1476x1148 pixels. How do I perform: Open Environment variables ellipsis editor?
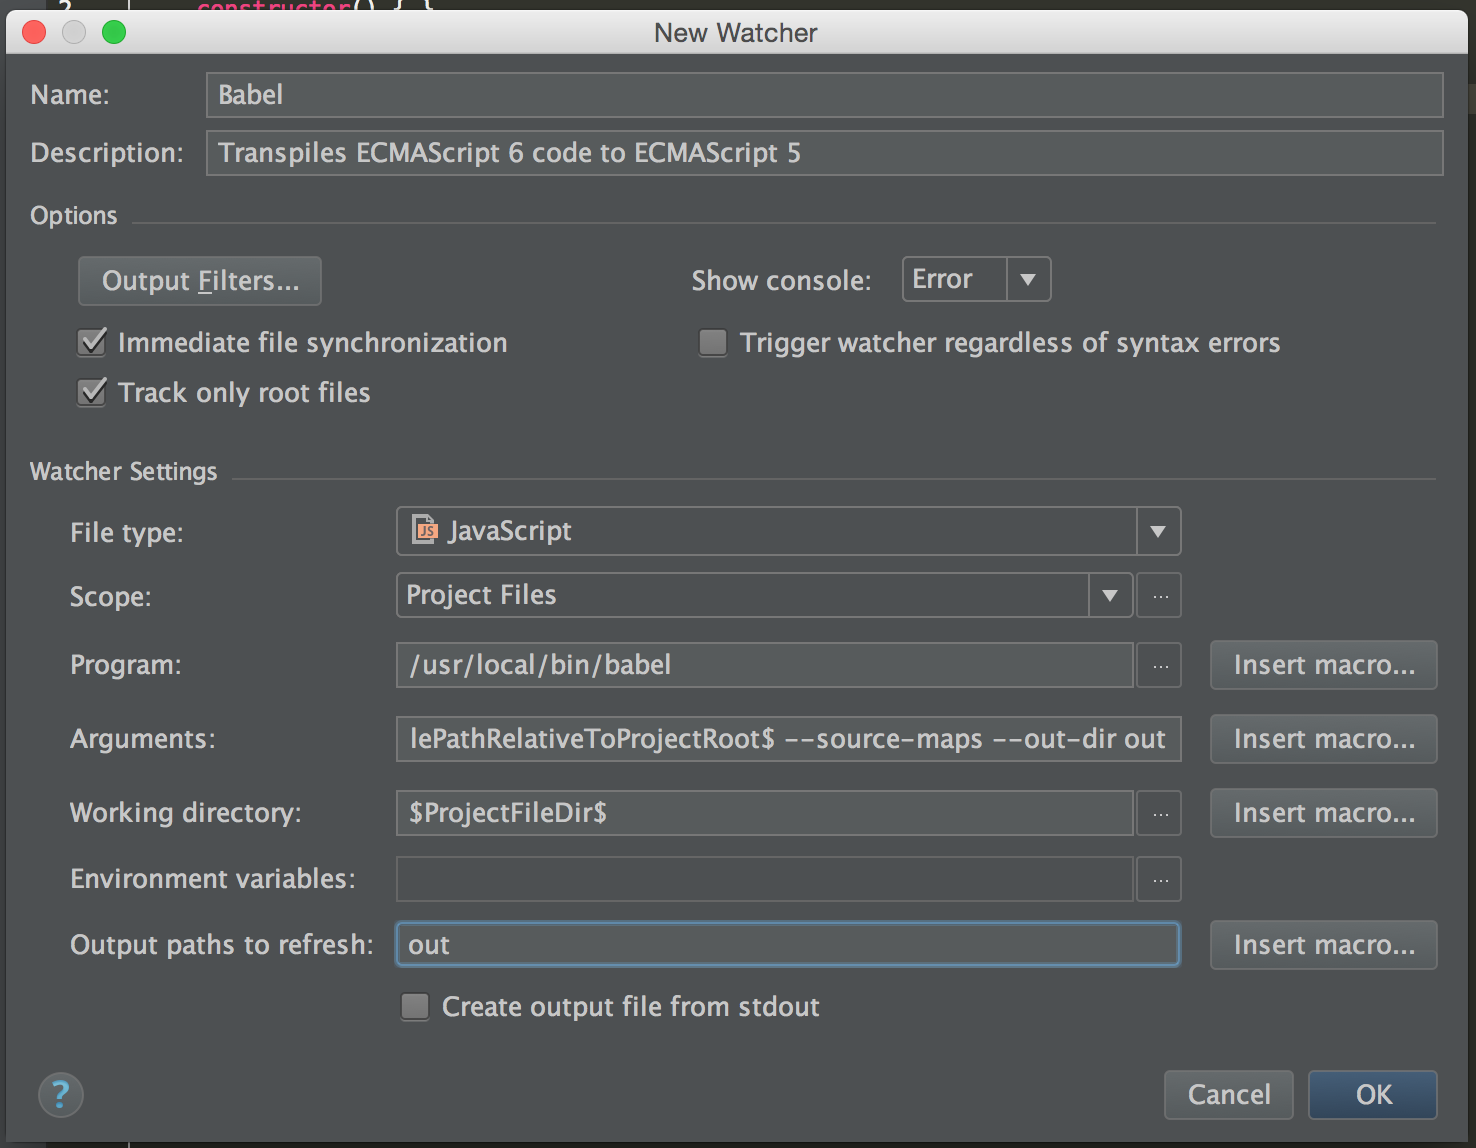point(1160,879)
